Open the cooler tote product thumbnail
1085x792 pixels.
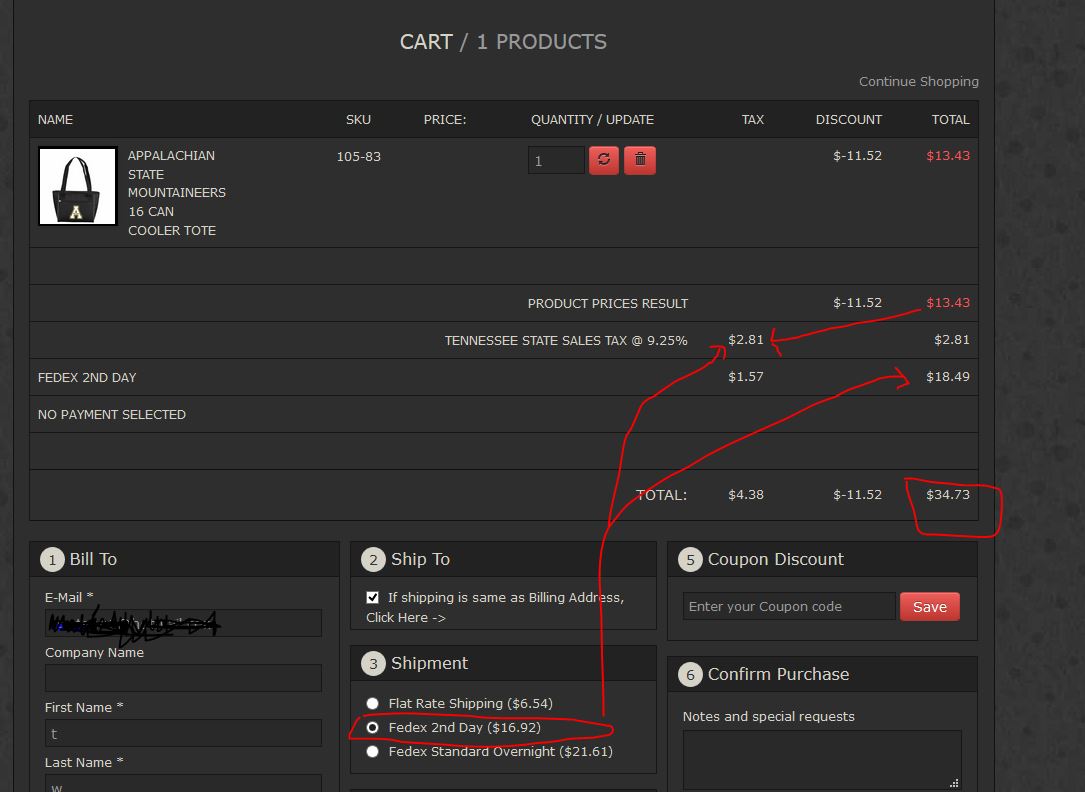click(77, 187)
